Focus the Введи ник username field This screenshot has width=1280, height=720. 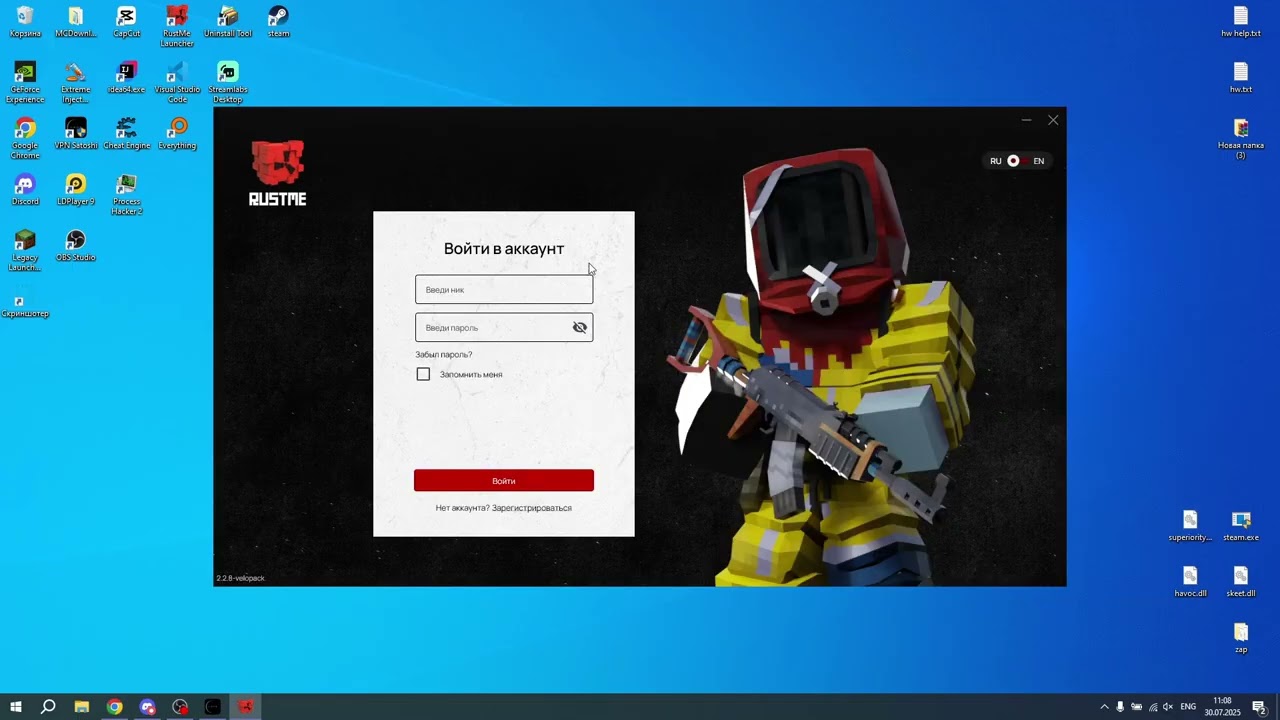504,290
